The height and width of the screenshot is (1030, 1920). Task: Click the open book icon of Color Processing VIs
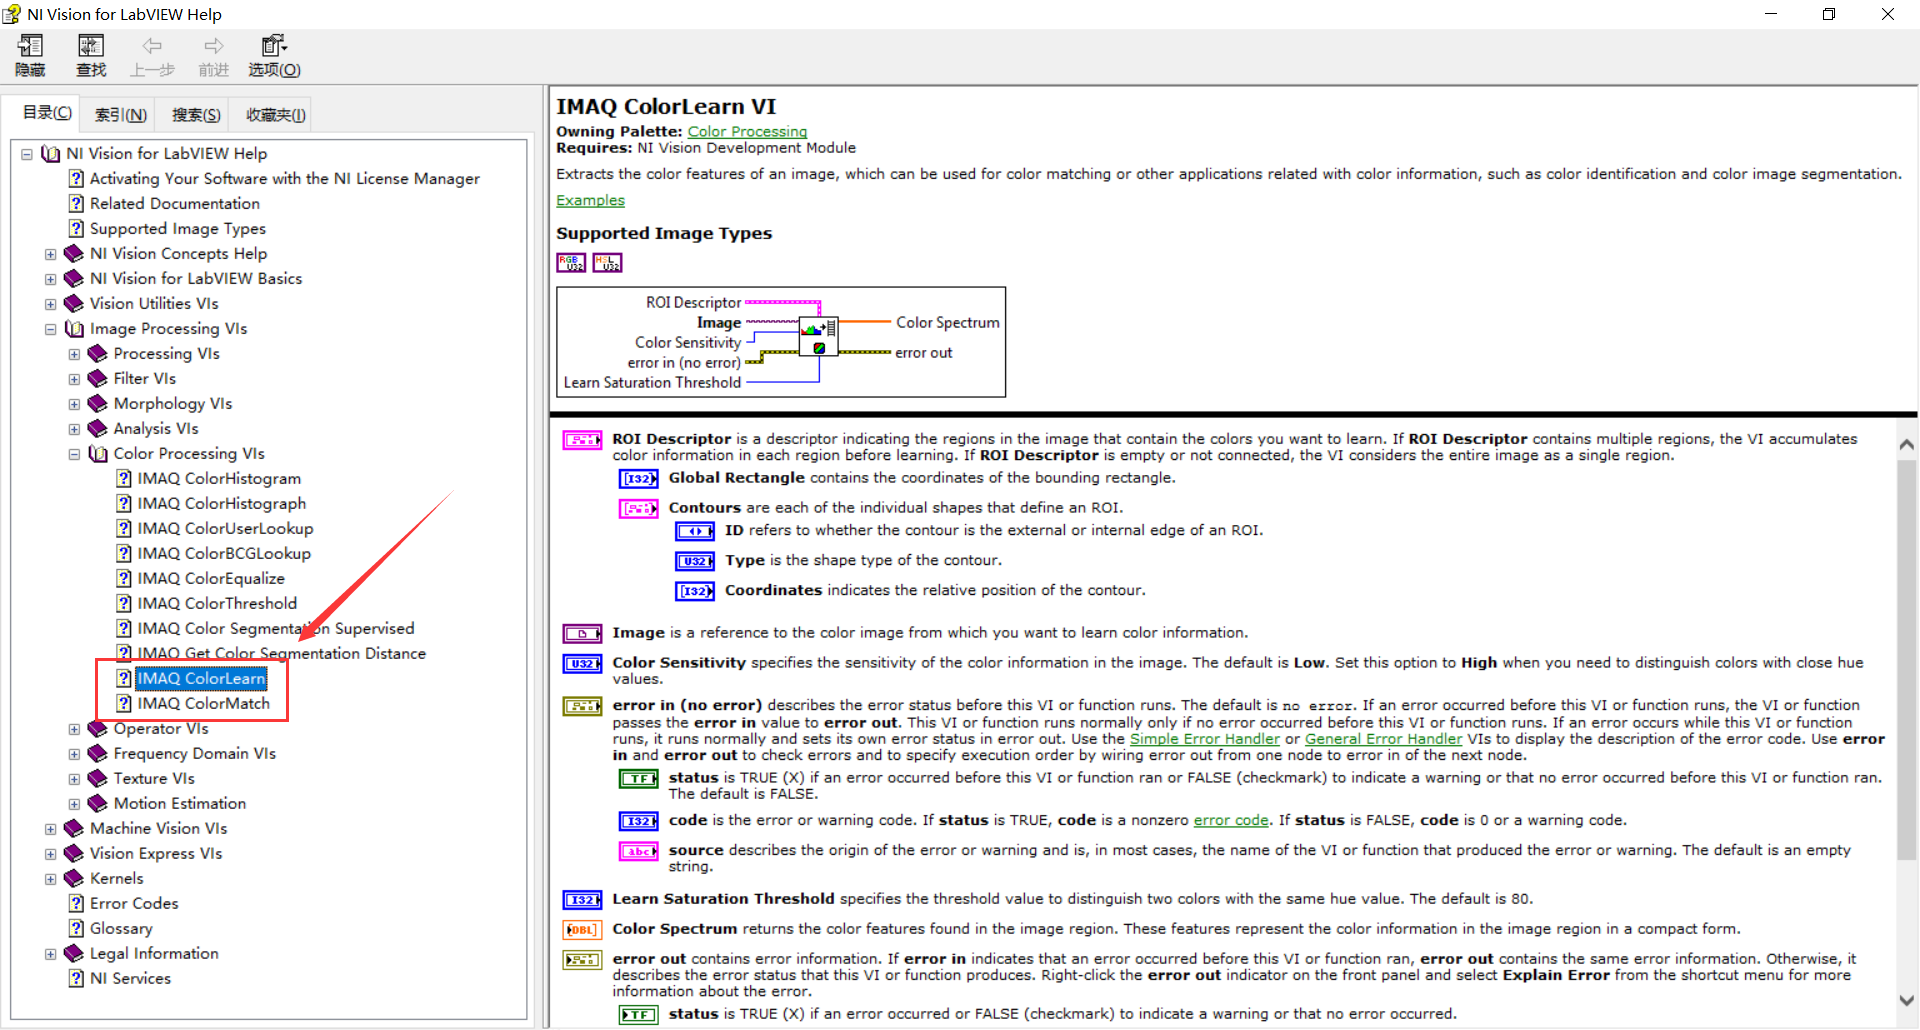pyautogui.click(x=98, y=454)
